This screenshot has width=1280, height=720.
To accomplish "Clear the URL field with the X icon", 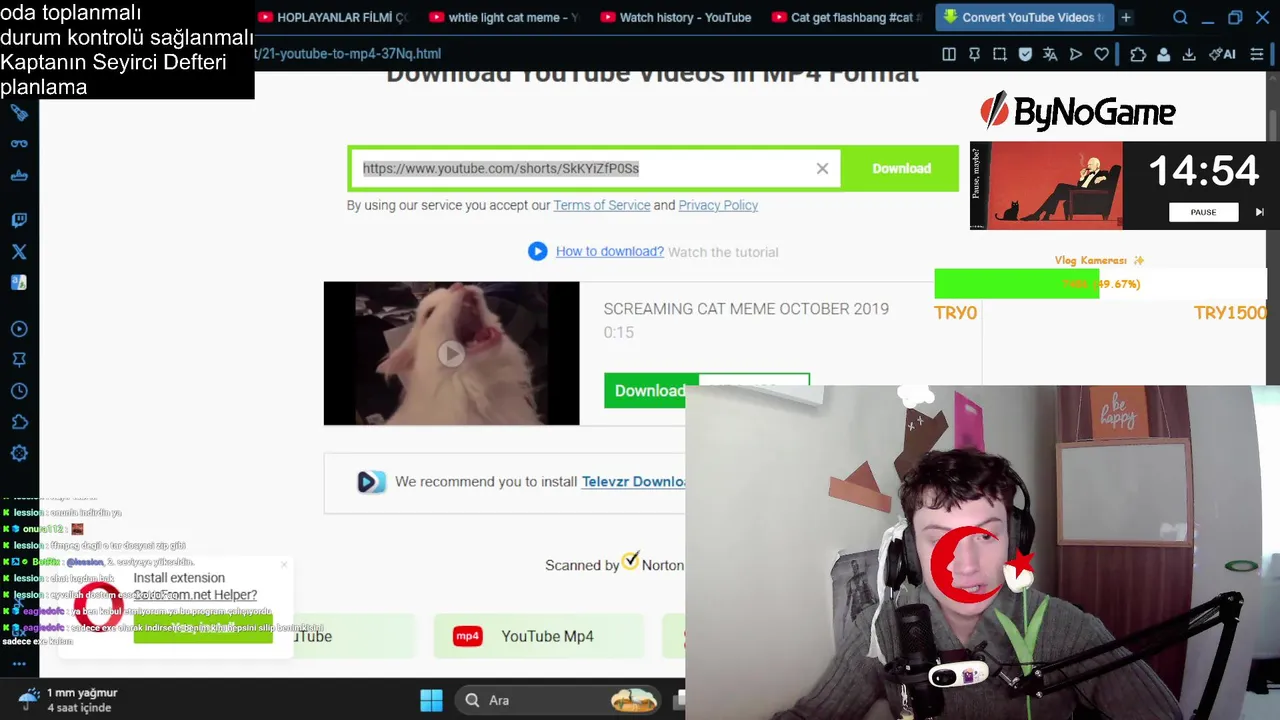I will pyautogui.click(x=822, y=168).
